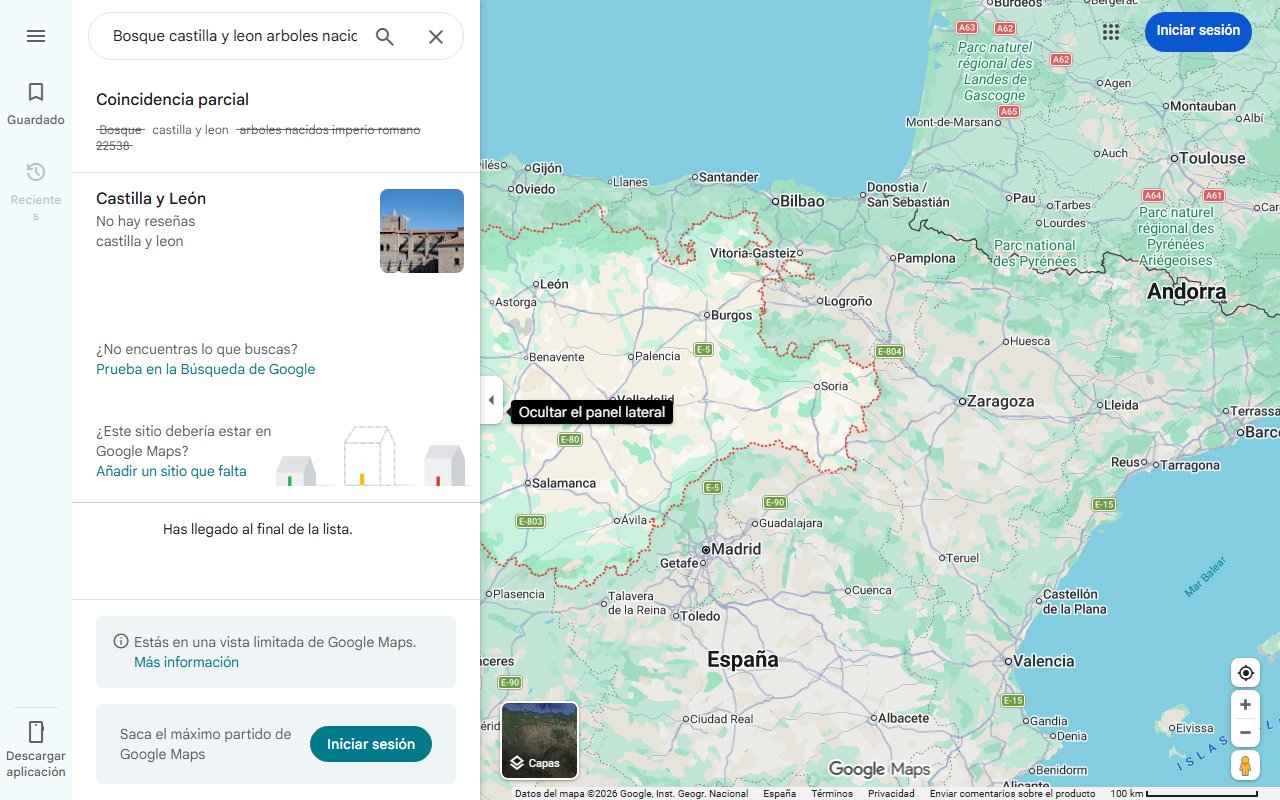Open the Capas layers selector

(538, 740)
